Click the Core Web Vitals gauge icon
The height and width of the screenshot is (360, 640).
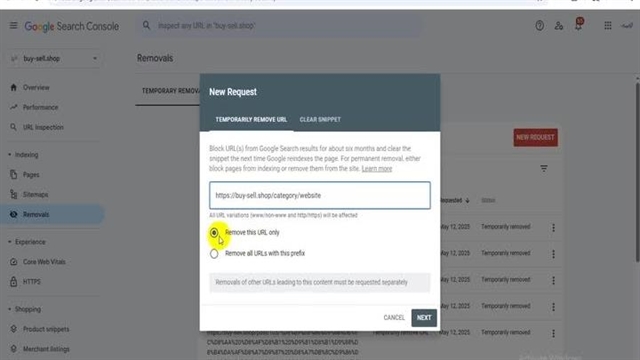click(x=13, y=262)
